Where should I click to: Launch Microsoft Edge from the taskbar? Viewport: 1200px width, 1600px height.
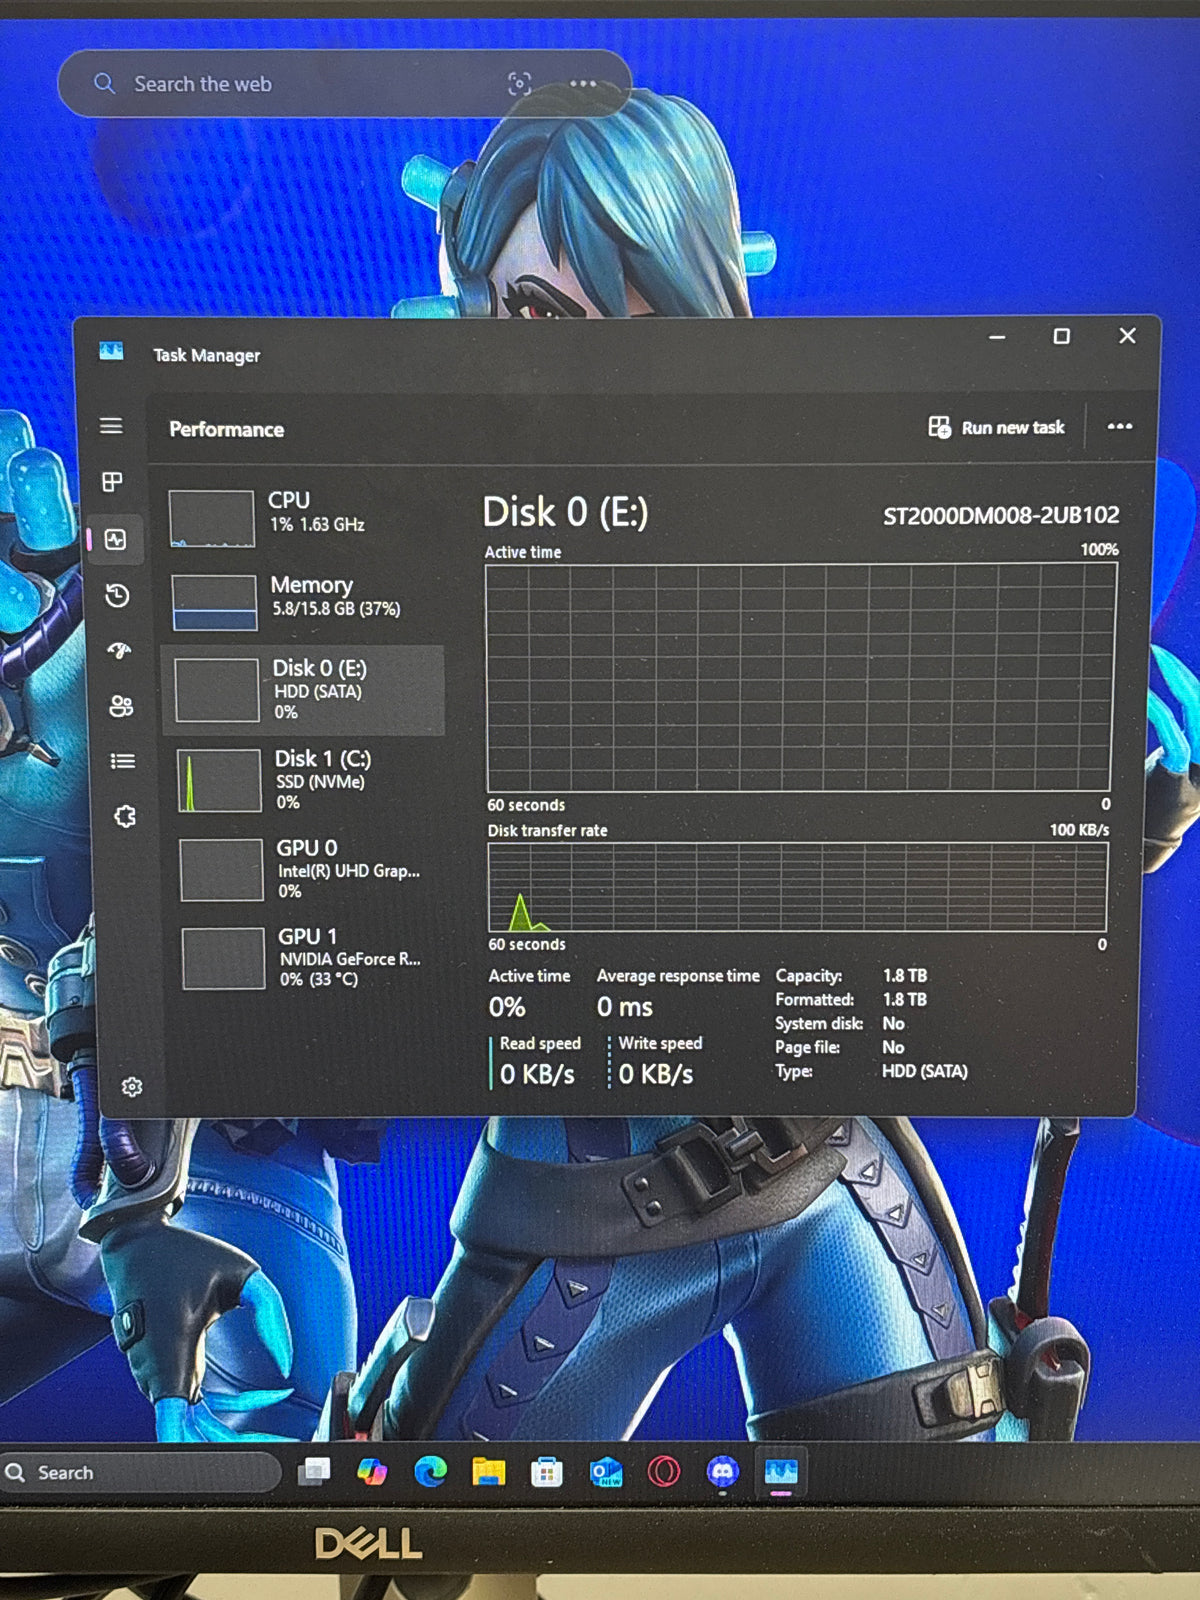(430, 1471)
